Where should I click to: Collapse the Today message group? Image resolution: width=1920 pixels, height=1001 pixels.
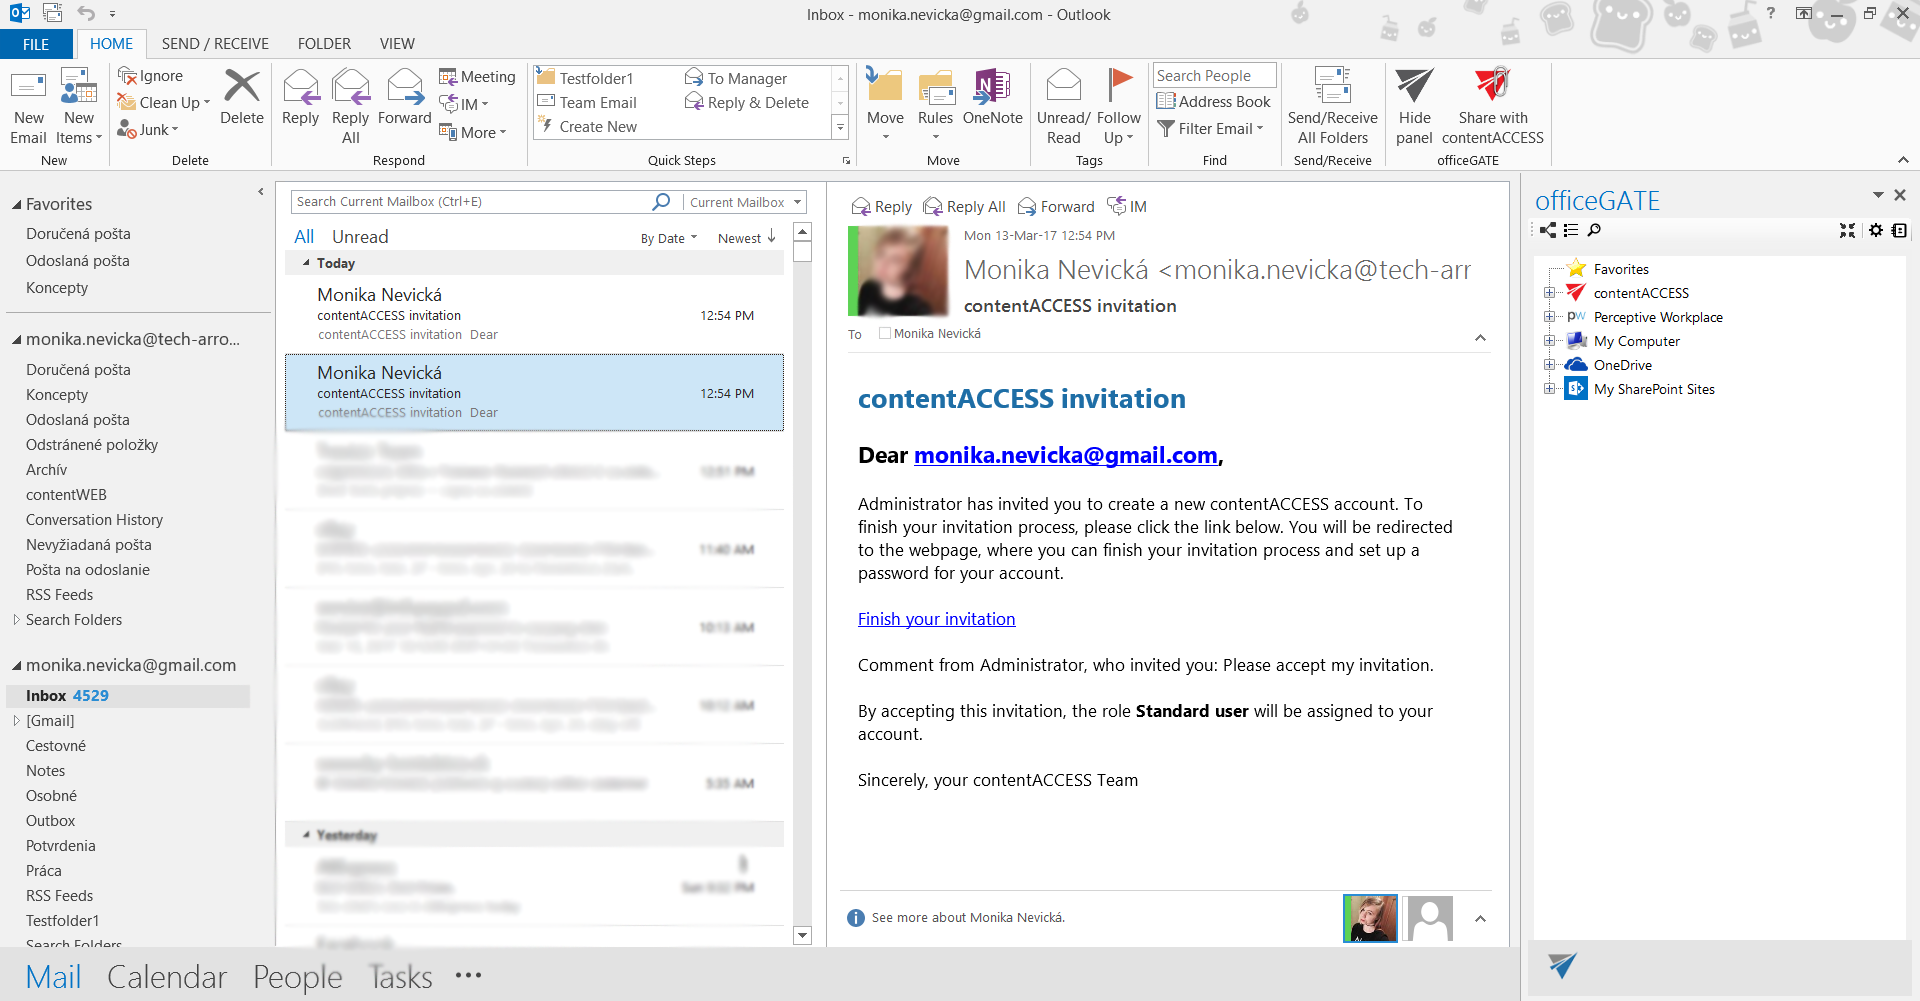coord(306,263)
